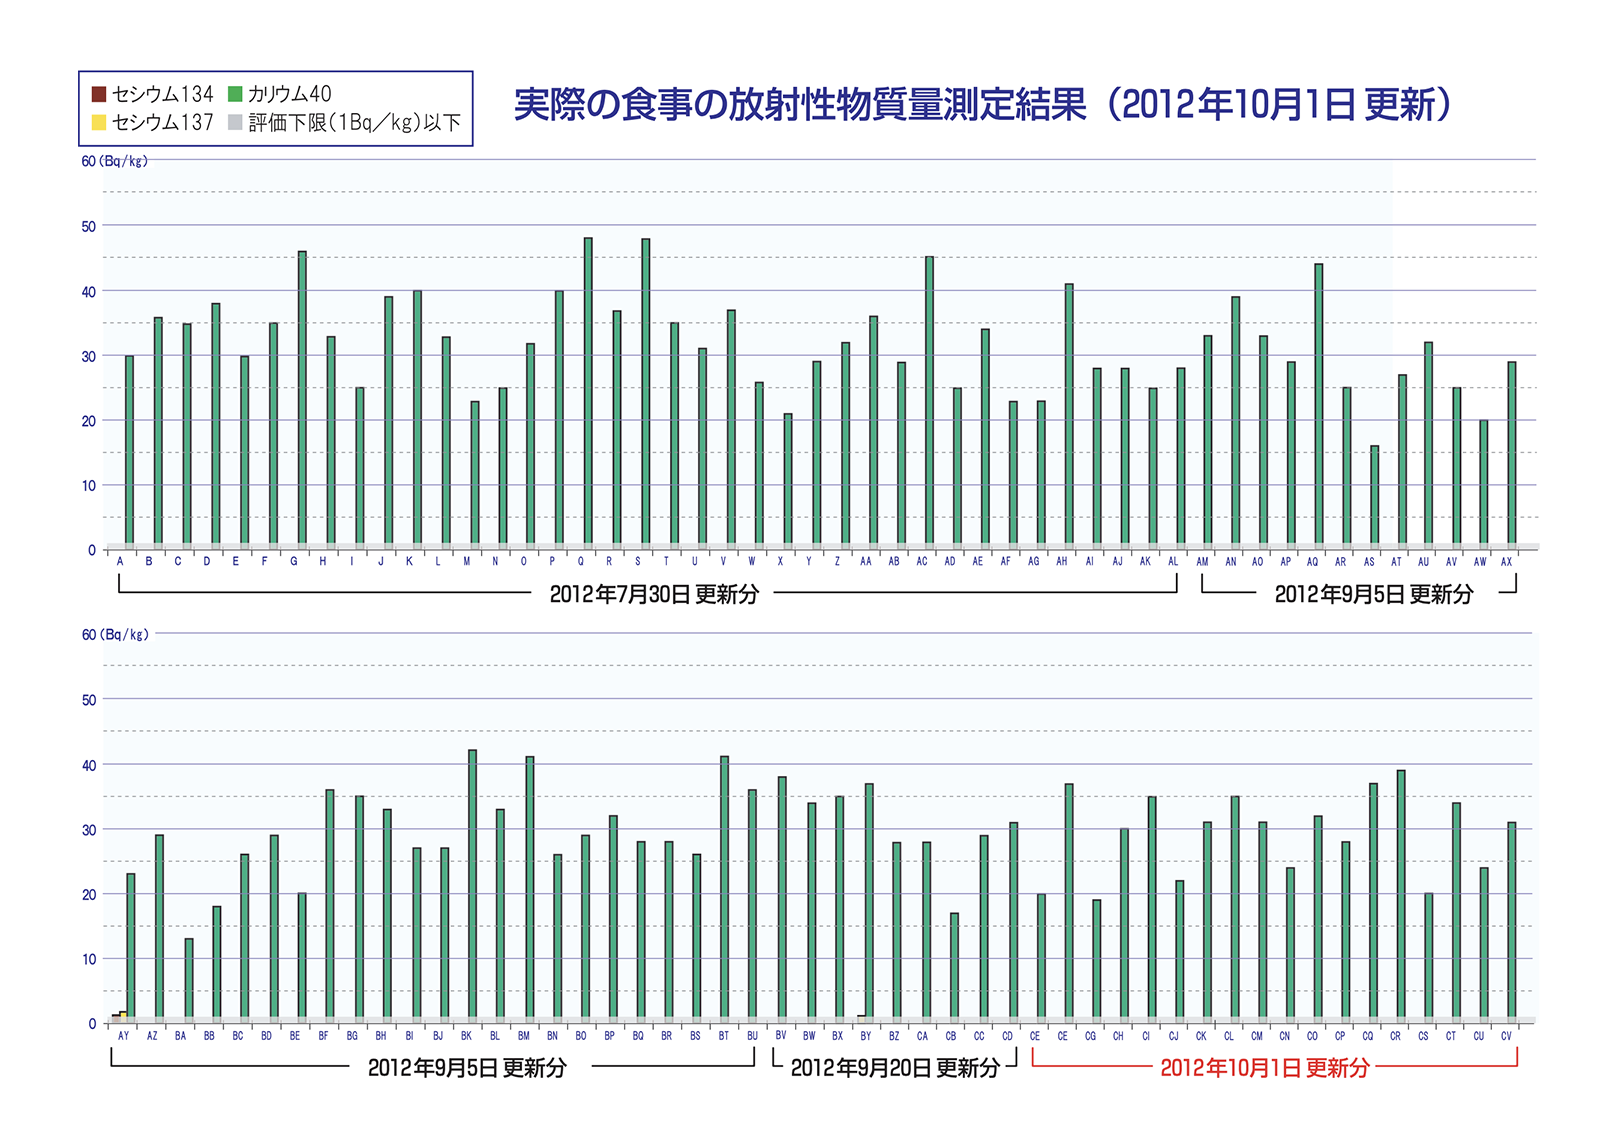
Task: Select the 評価下限(1Bq/kg)以下 legend label
Action: 355,122
